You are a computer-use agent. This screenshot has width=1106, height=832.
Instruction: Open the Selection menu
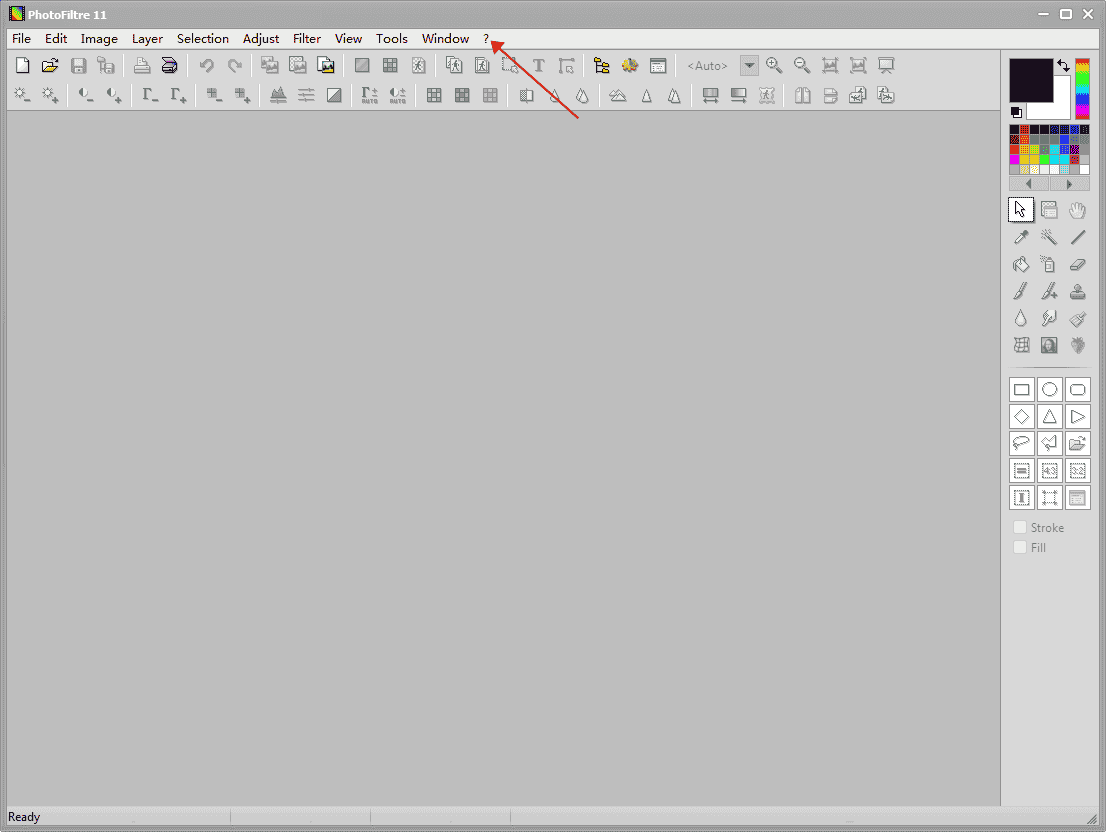(x=202, y=39)
